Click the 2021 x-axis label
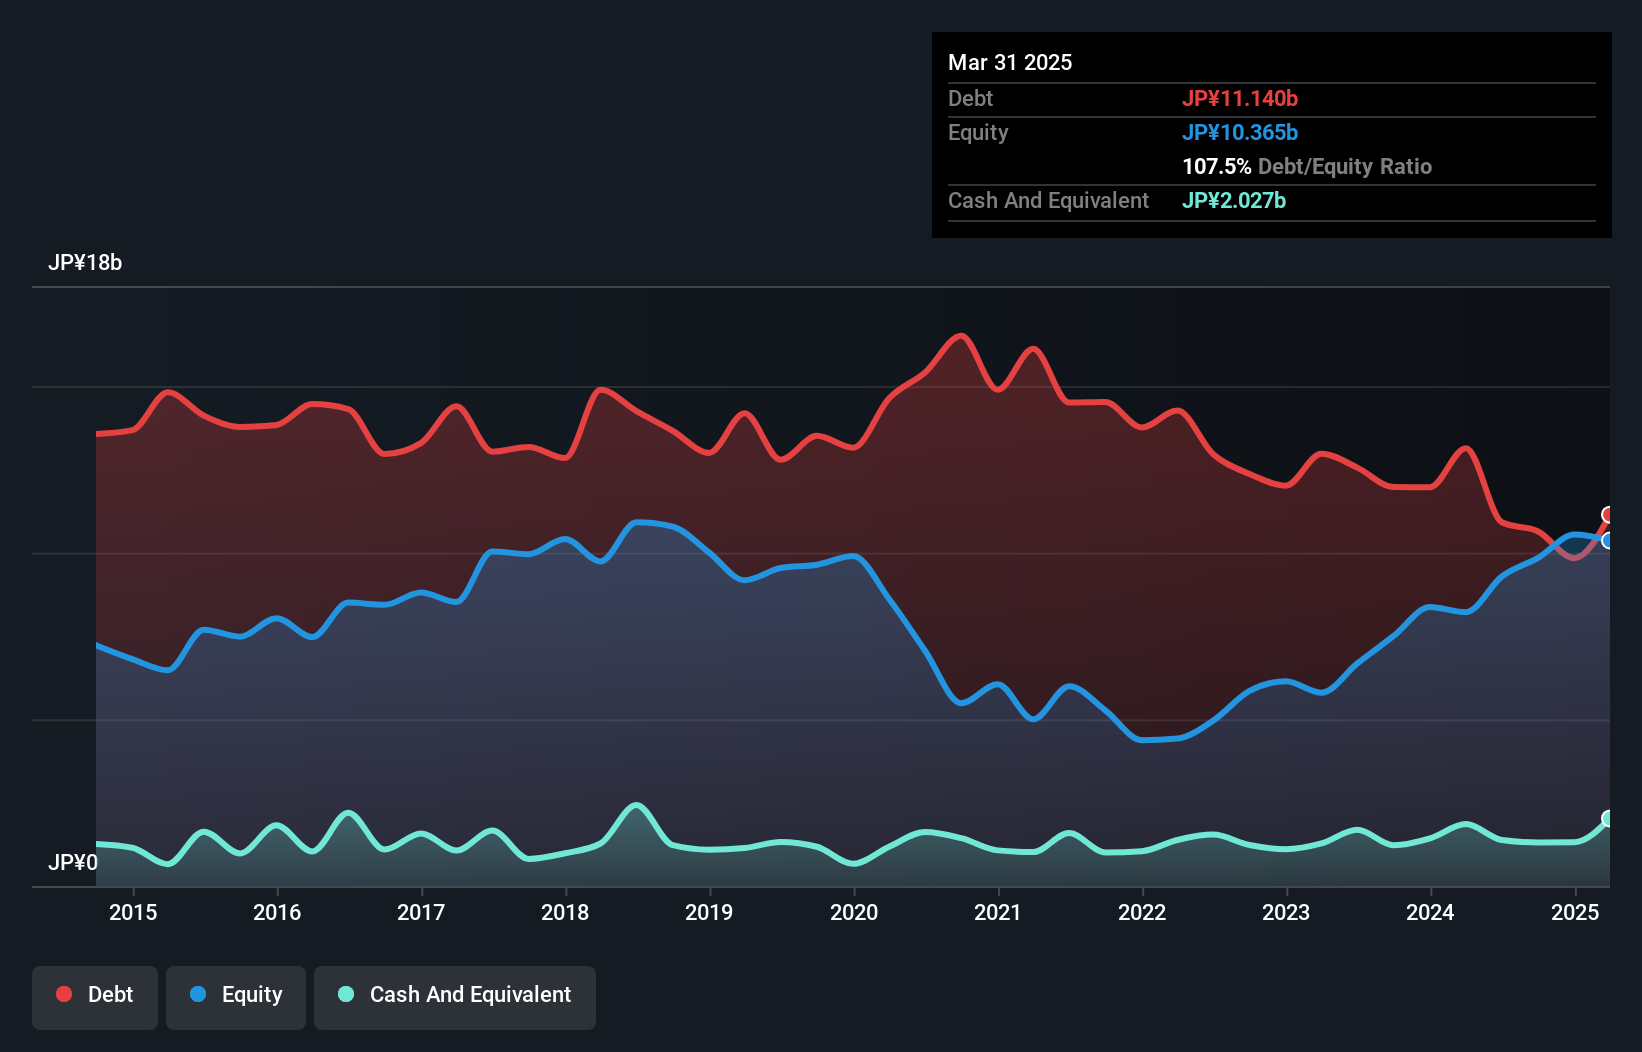1642x1052 pixels. (x=998, y=912)
